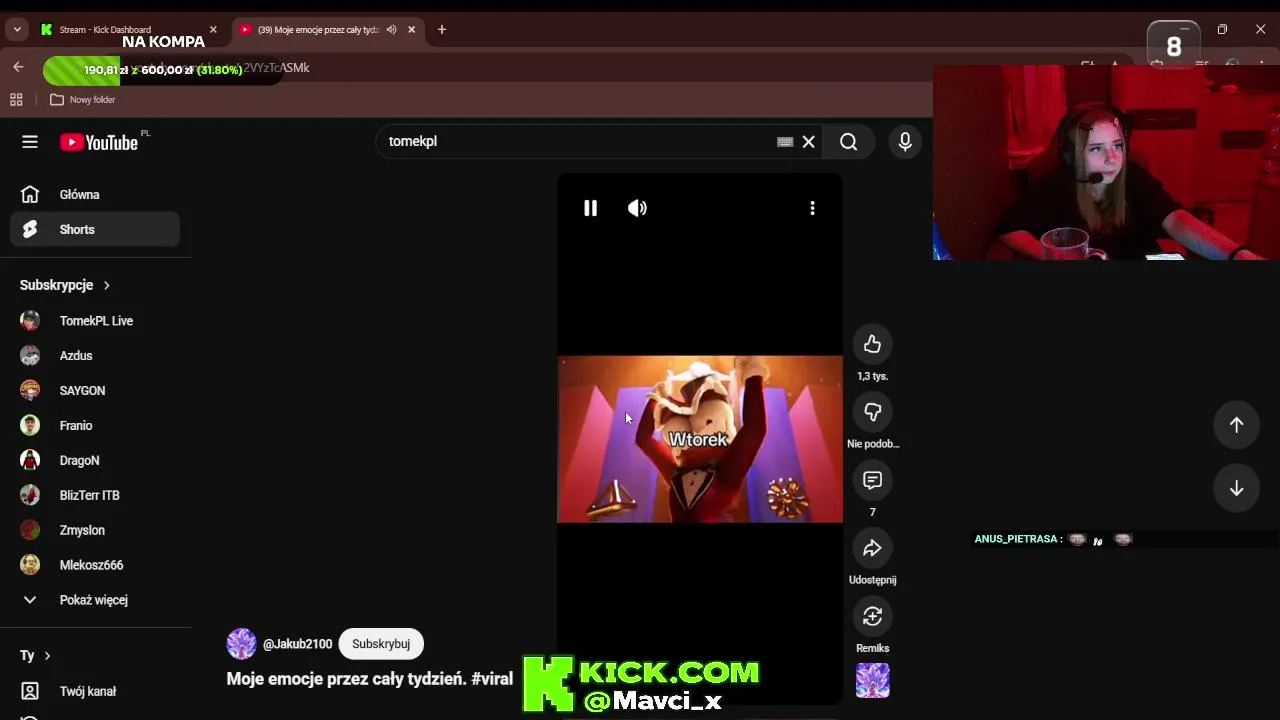Click the Subskrybuj button
Screen dimensions: 1280x720
tap(381, 644)
